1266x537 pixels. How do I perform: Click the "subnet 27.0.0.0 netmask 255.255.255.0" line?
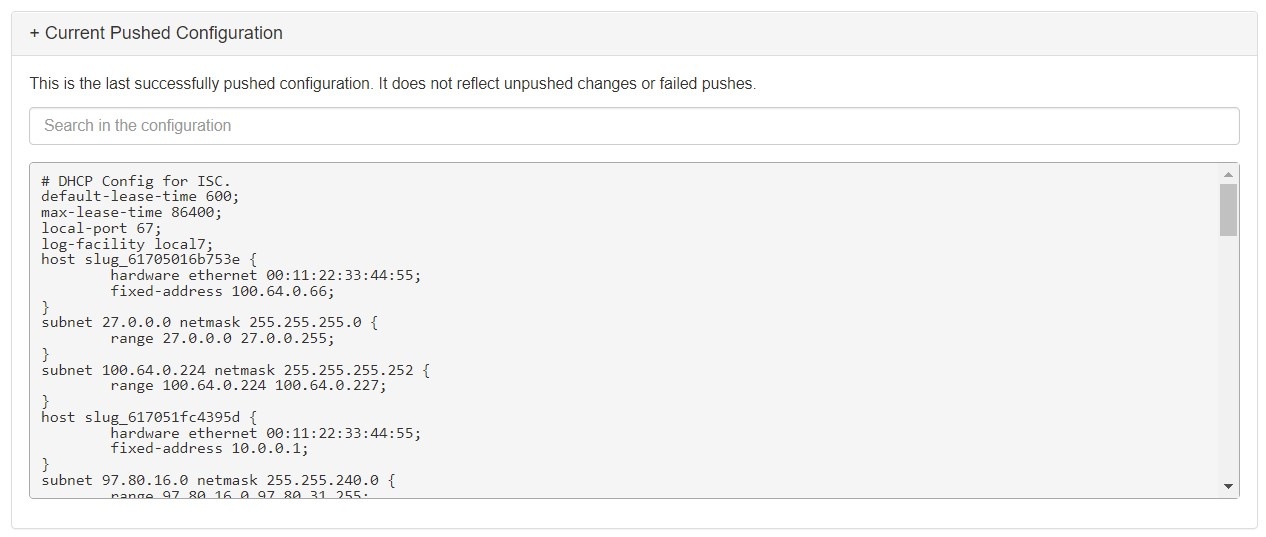point(210,323)
